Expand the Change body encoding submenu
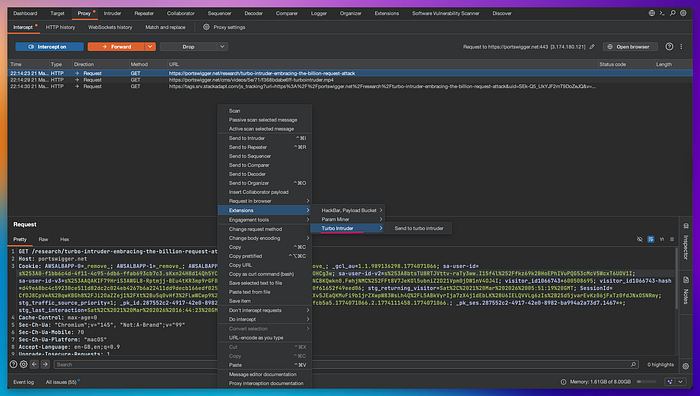The height and width of the screenshot is (396, 700). tap(265, 238)
